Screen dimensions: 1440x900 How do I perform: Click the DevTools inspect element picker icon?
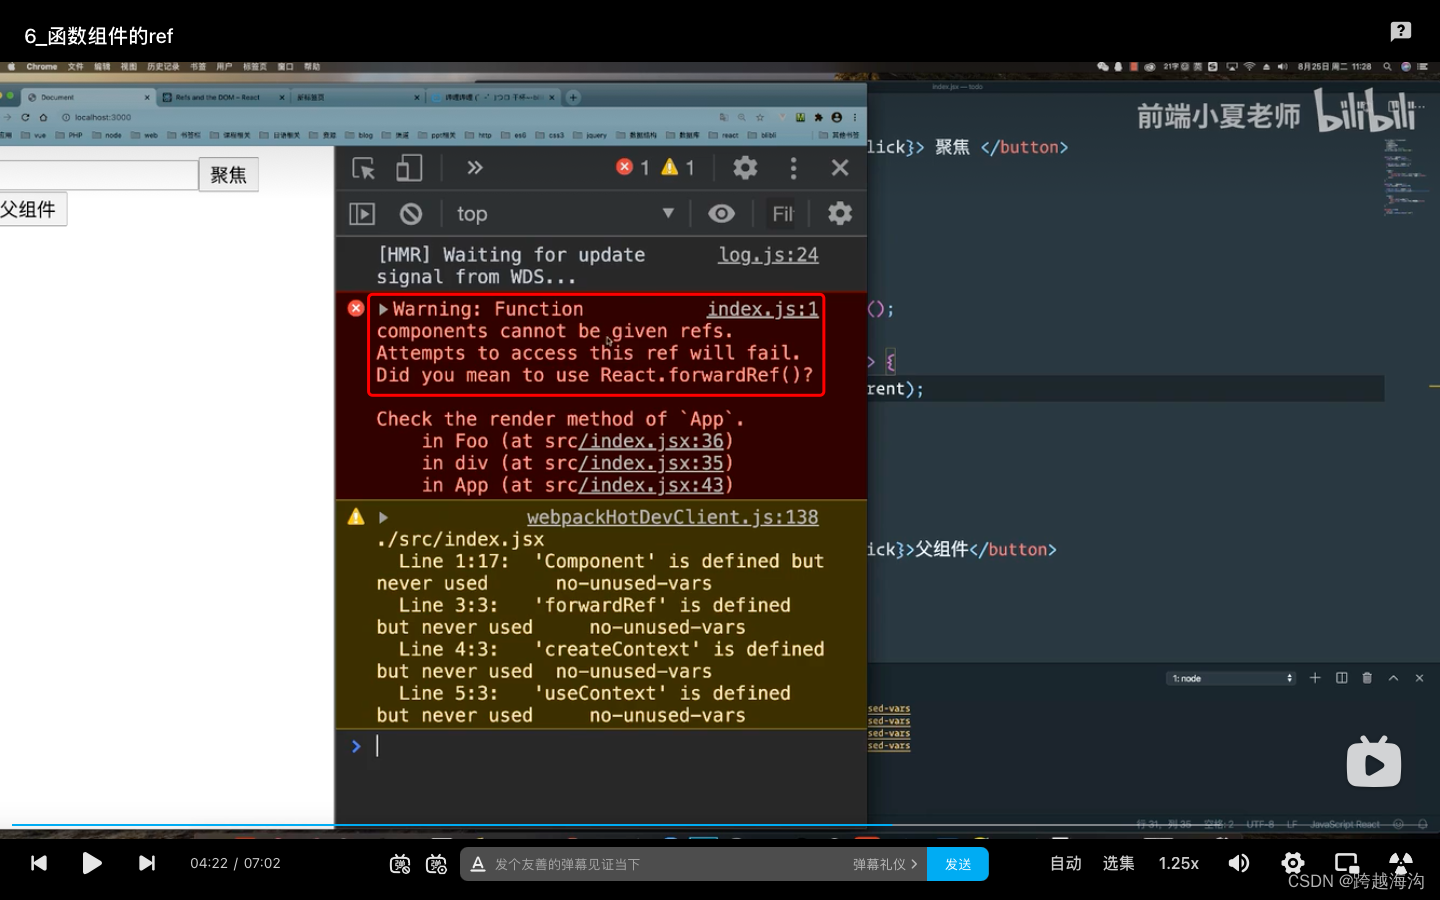pos(364,168)
